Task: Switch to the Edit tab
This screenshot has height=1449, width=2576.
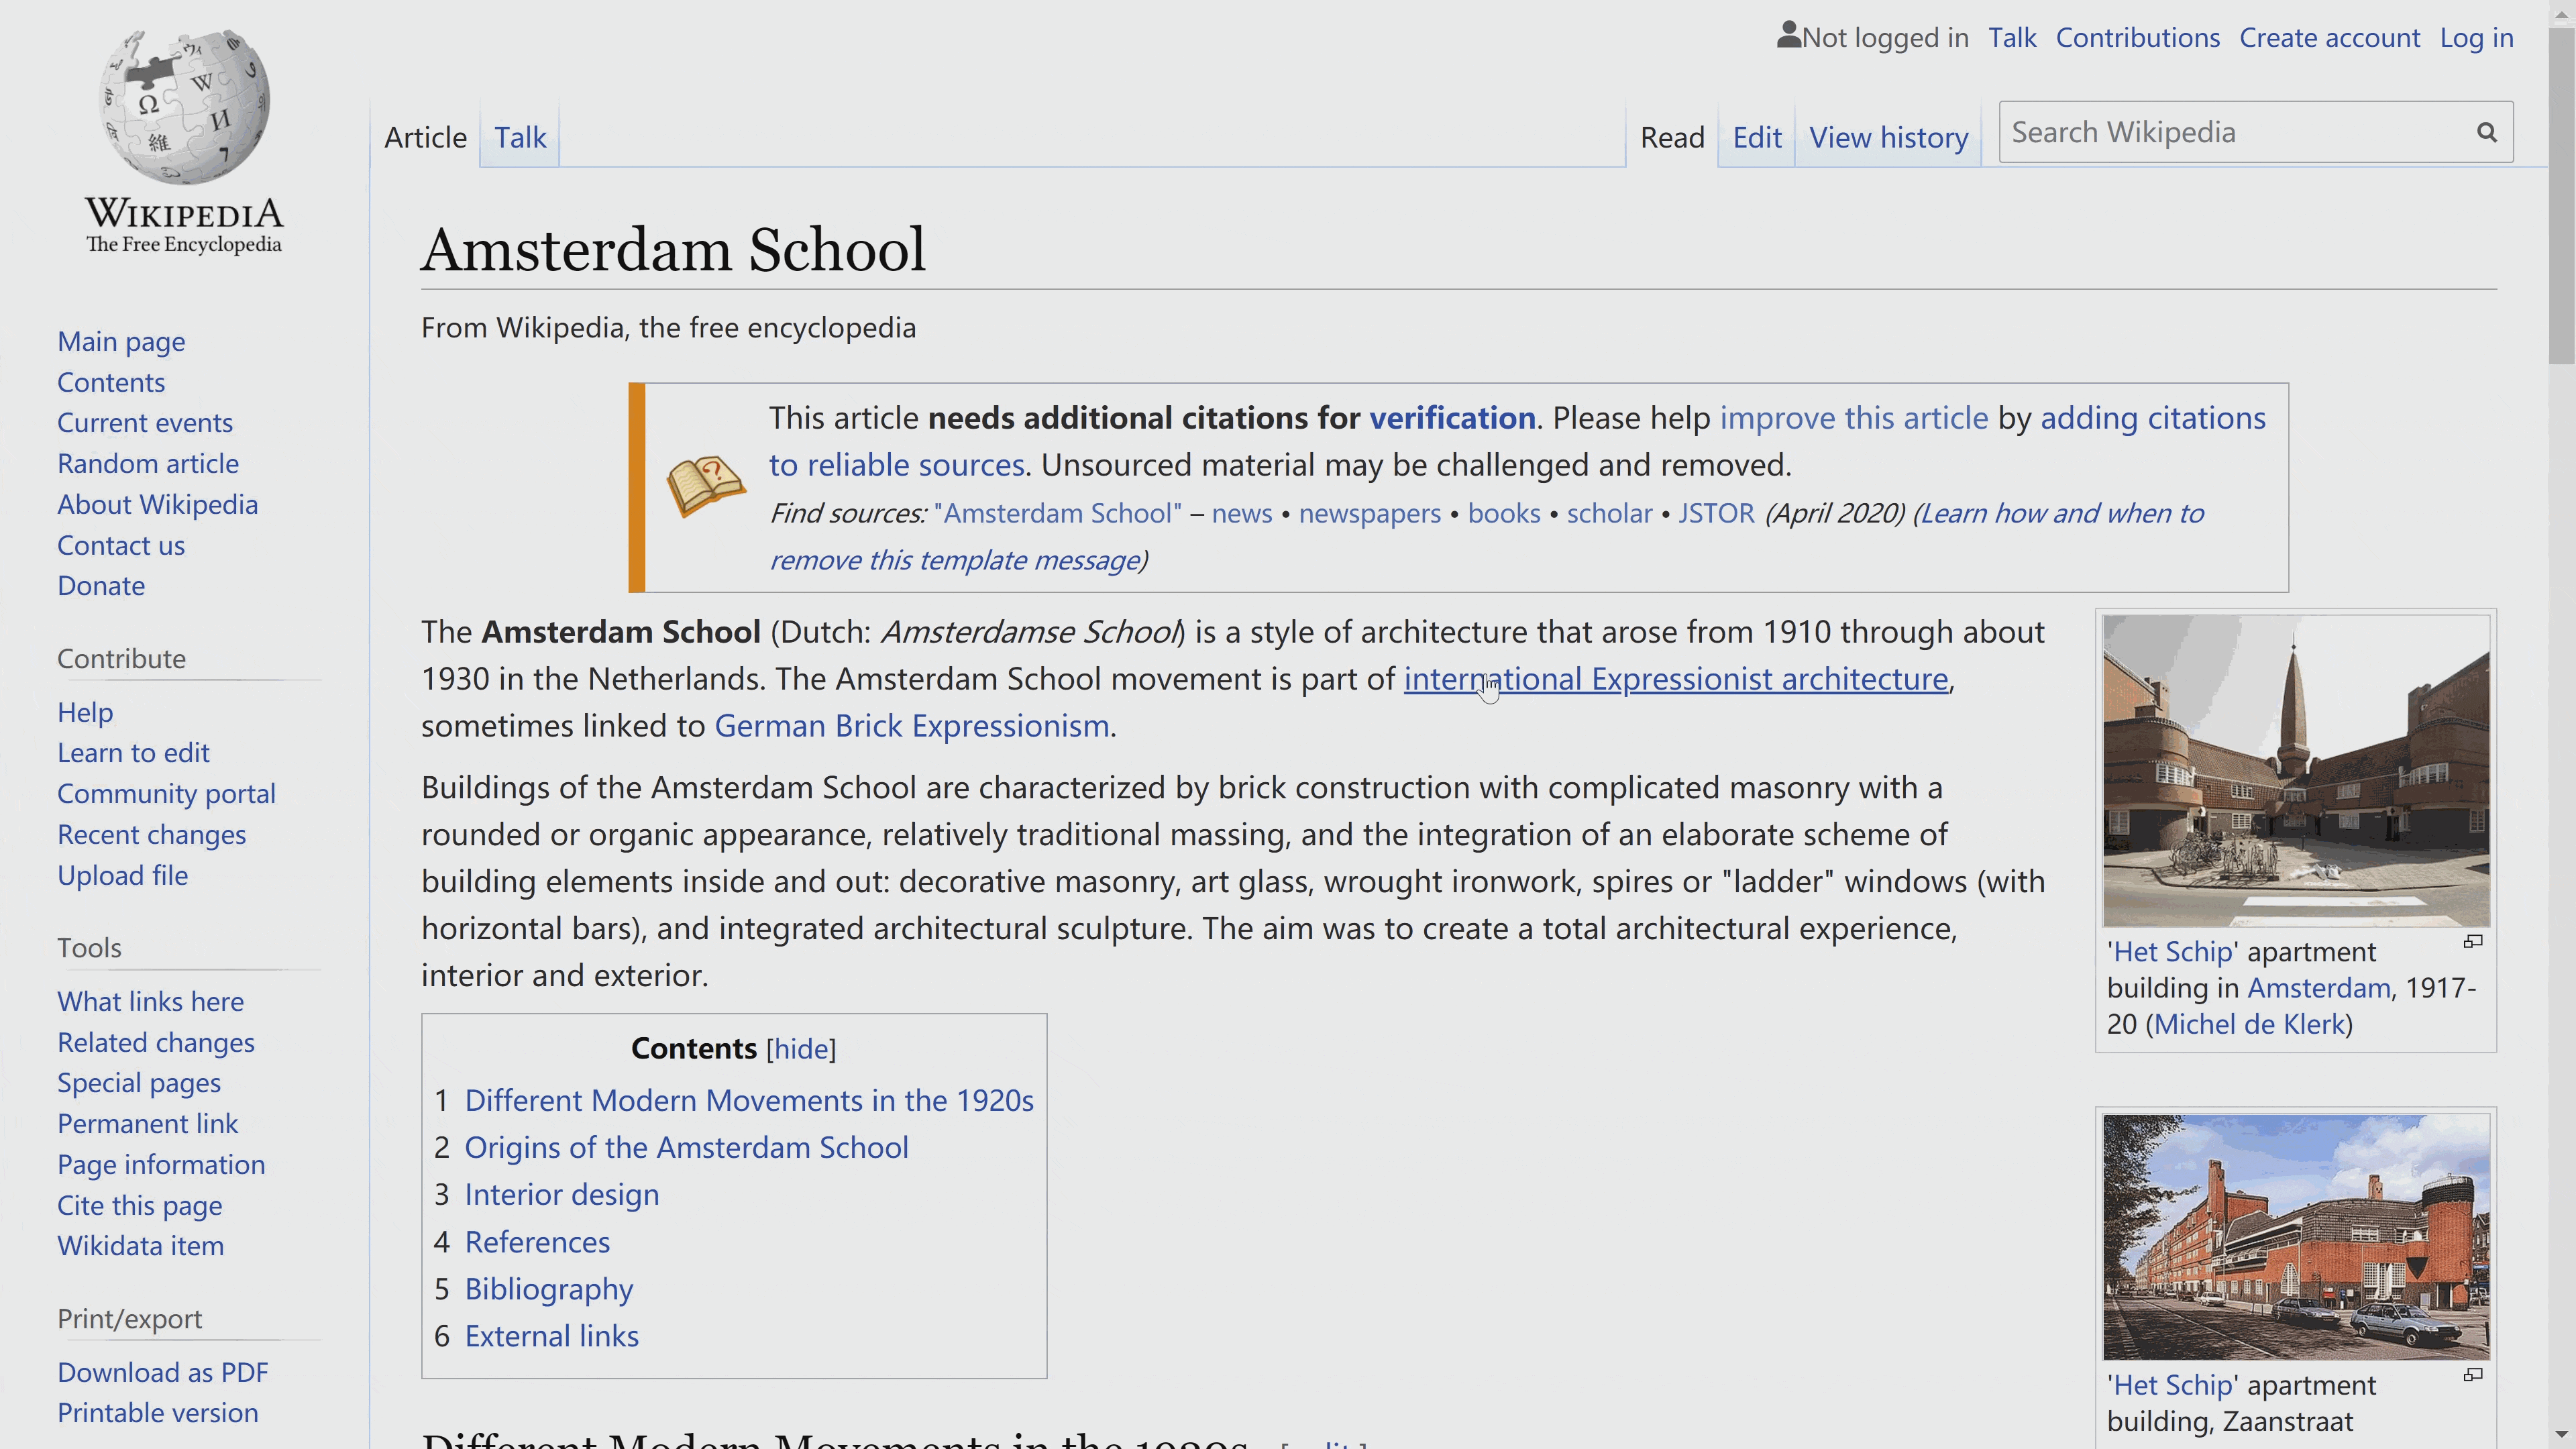Action: (x=1757, y=137)
